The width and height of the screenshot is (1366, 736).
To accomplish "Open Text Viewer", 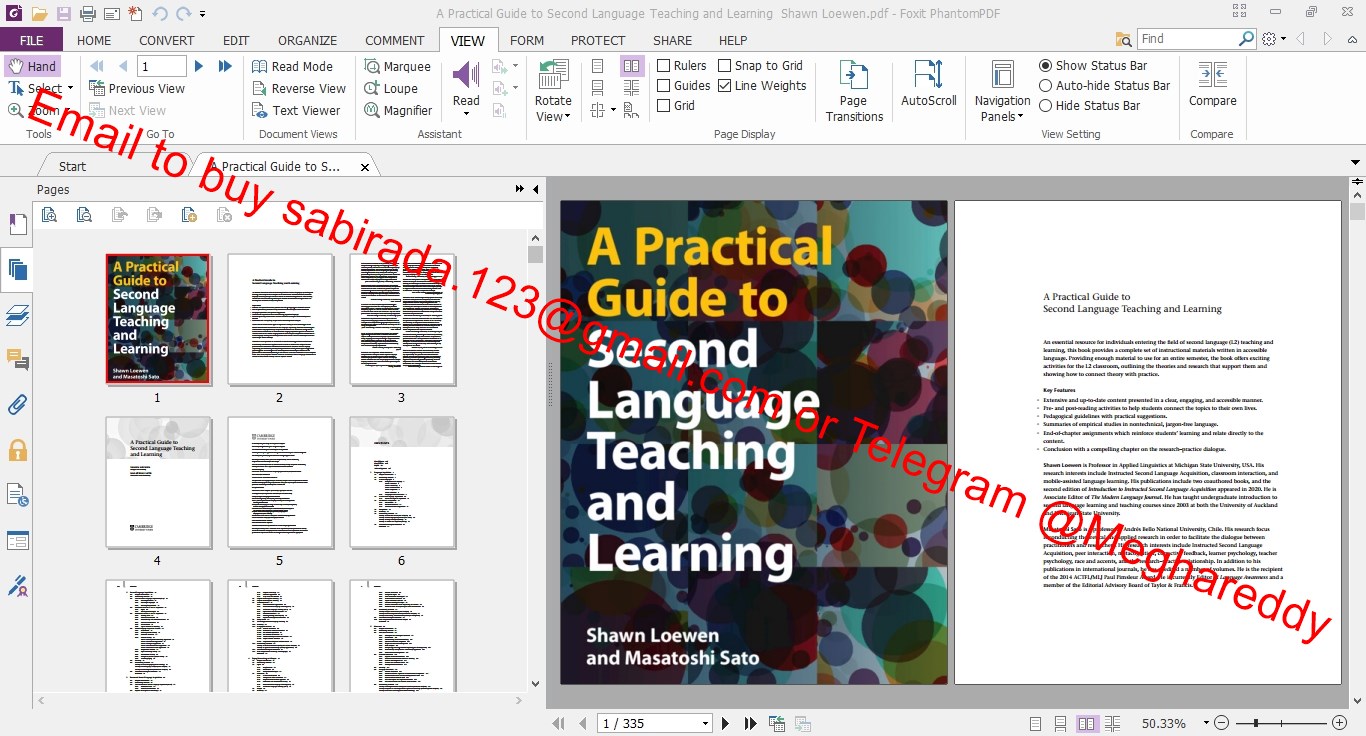I will pos(296,110).
